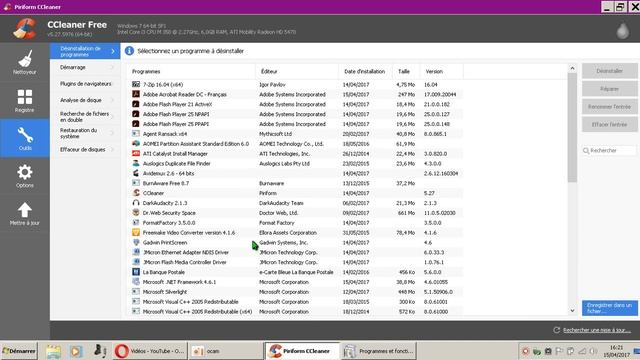Viewport: 640px width, 360px height.
Task: Click the Effacer l'entrée button
Action: [609, 124]
